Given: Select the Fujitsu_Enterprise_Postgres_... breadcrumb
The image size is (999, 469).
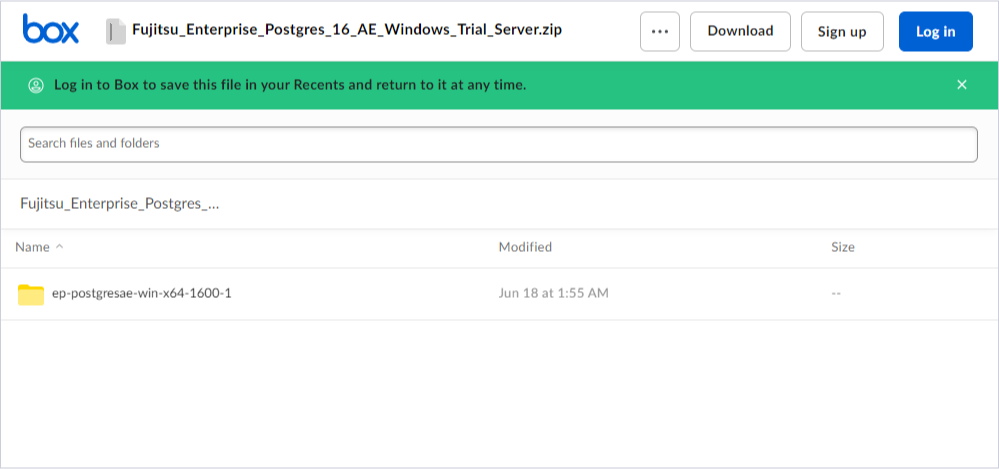Looking at the screenshot, I should coord(120,204).
